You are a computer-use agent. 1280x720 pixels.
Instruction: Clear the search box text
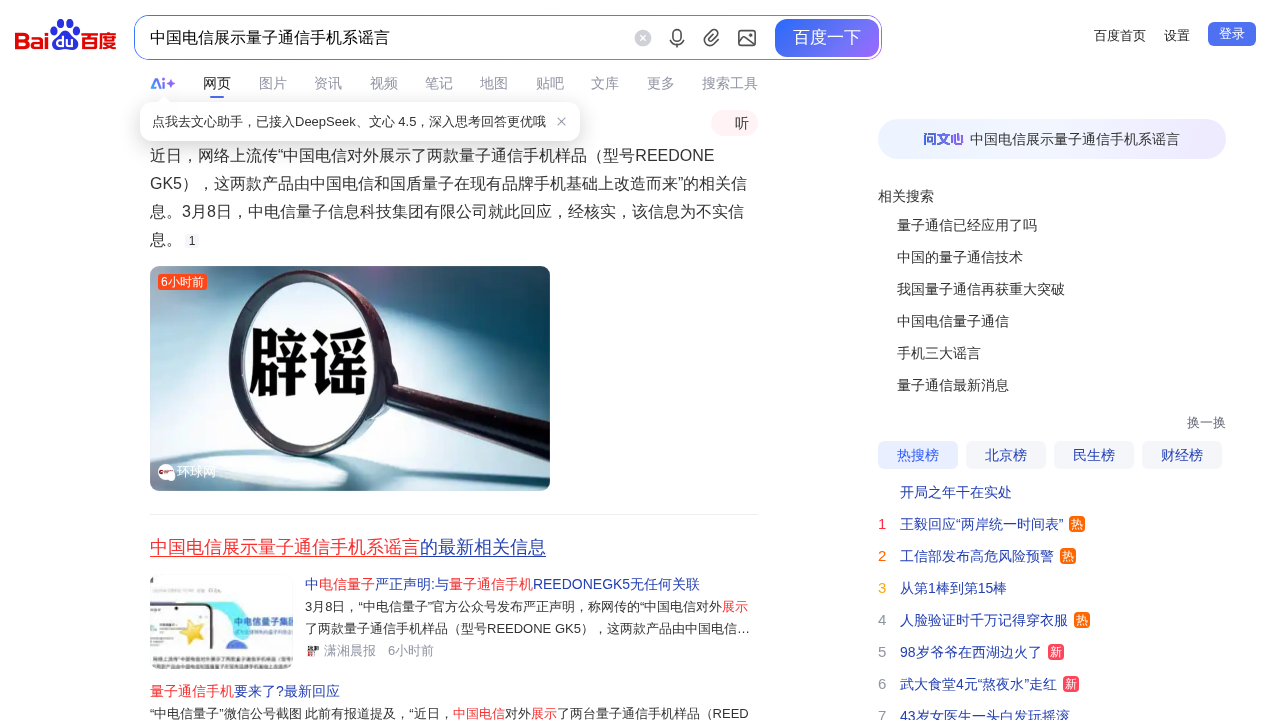pyautogui.click(x=643, y=38)
